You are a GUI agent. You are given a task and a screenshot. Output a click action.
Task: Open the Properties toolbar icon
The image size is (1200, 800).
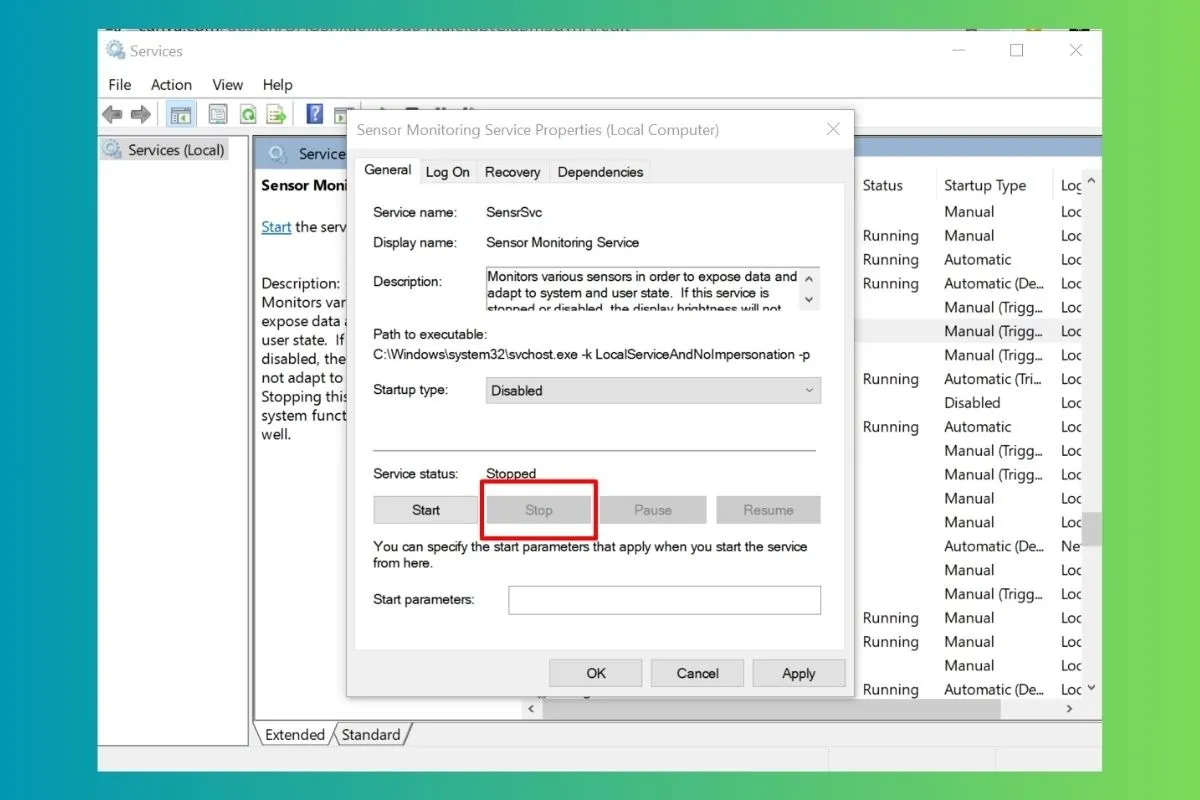[218, 115]
